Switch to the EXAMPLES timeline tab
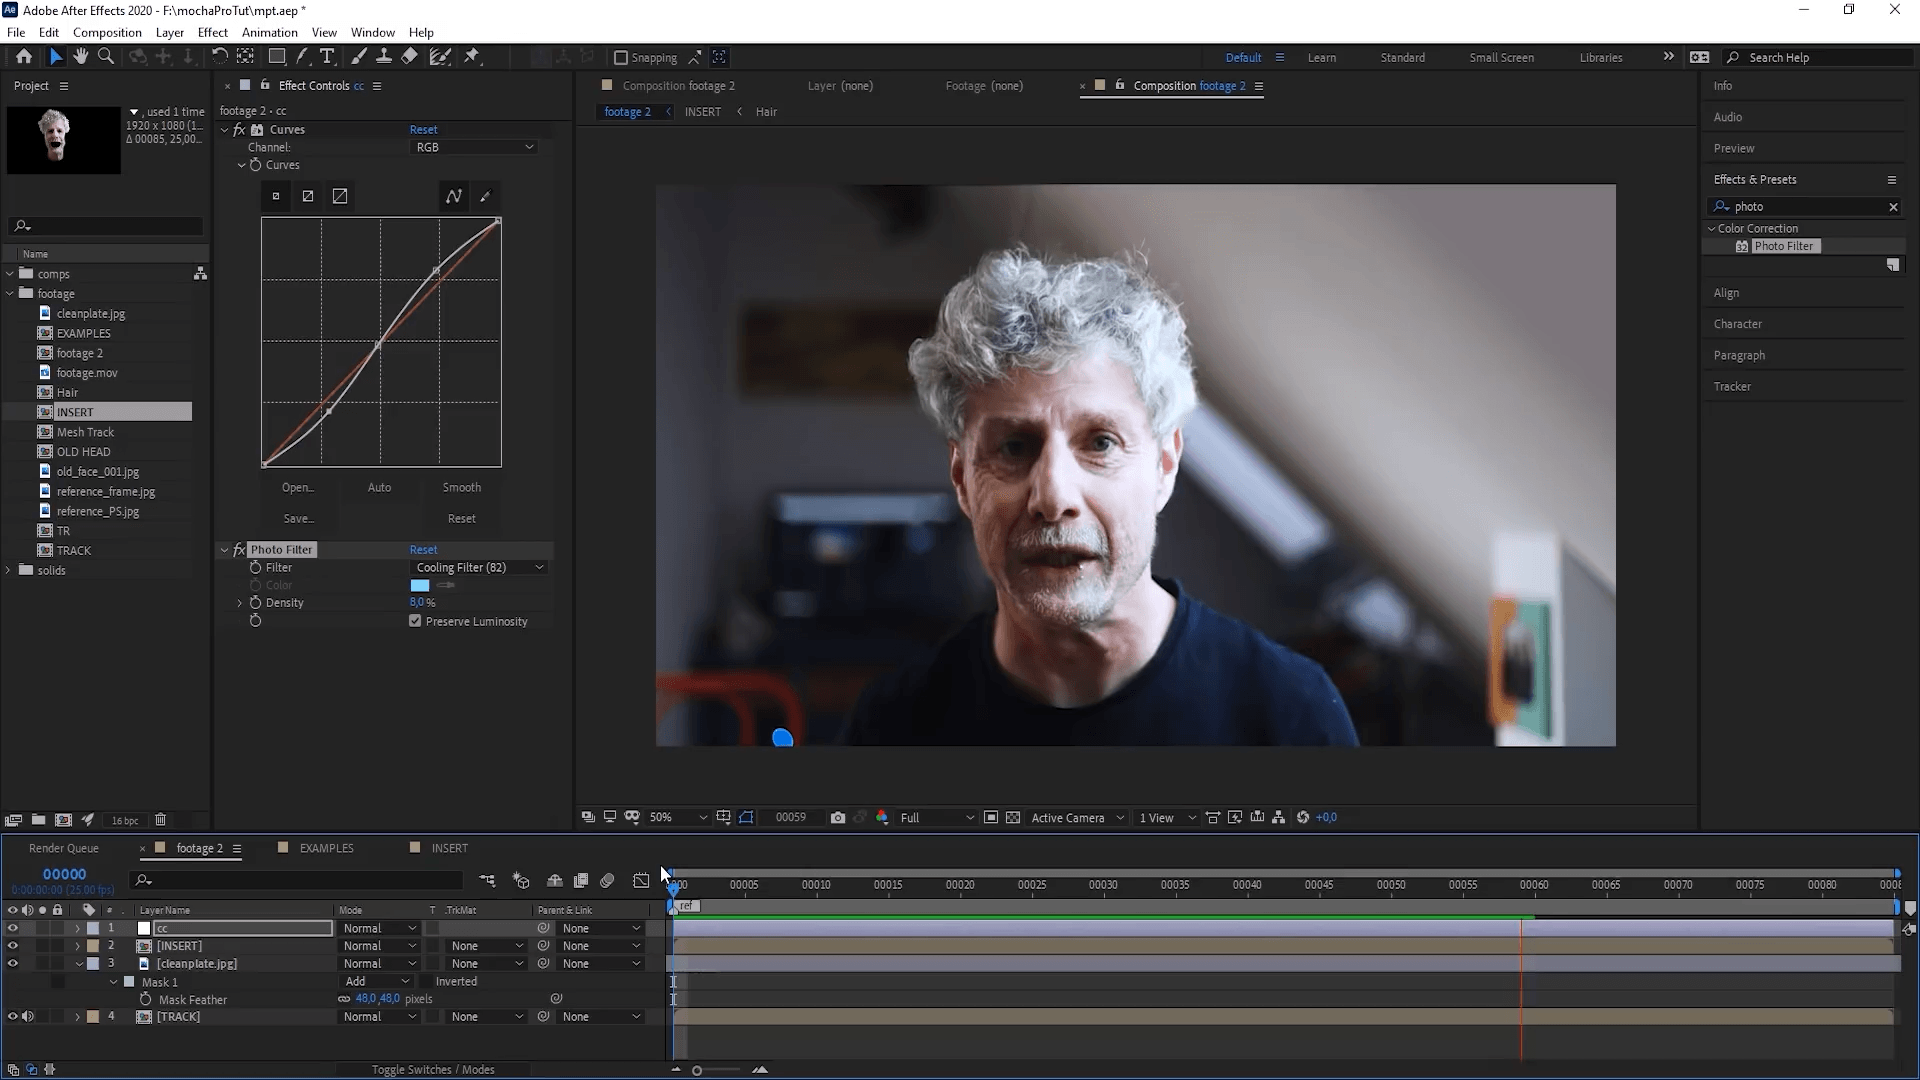Image resolution: width=1920 pixels, height=1080 pixels. (327, 848)
